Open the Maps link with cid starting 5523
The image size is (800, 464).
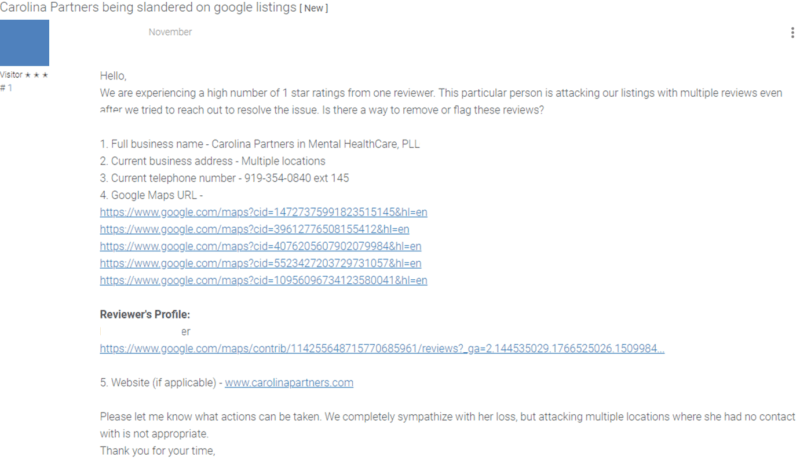(x=260, y=263)
